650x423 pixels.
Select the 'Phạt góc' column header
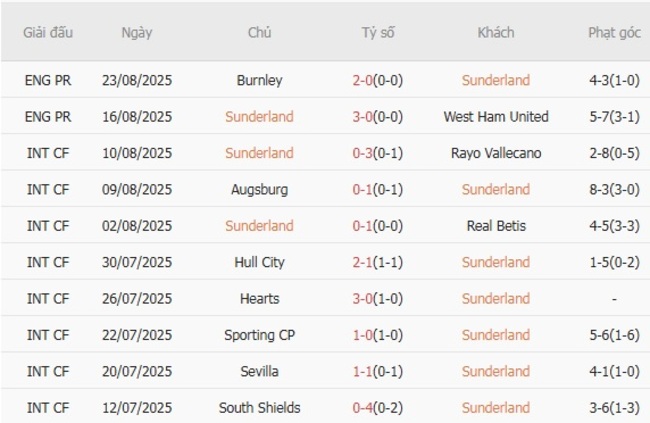click(x=614, y=32)
